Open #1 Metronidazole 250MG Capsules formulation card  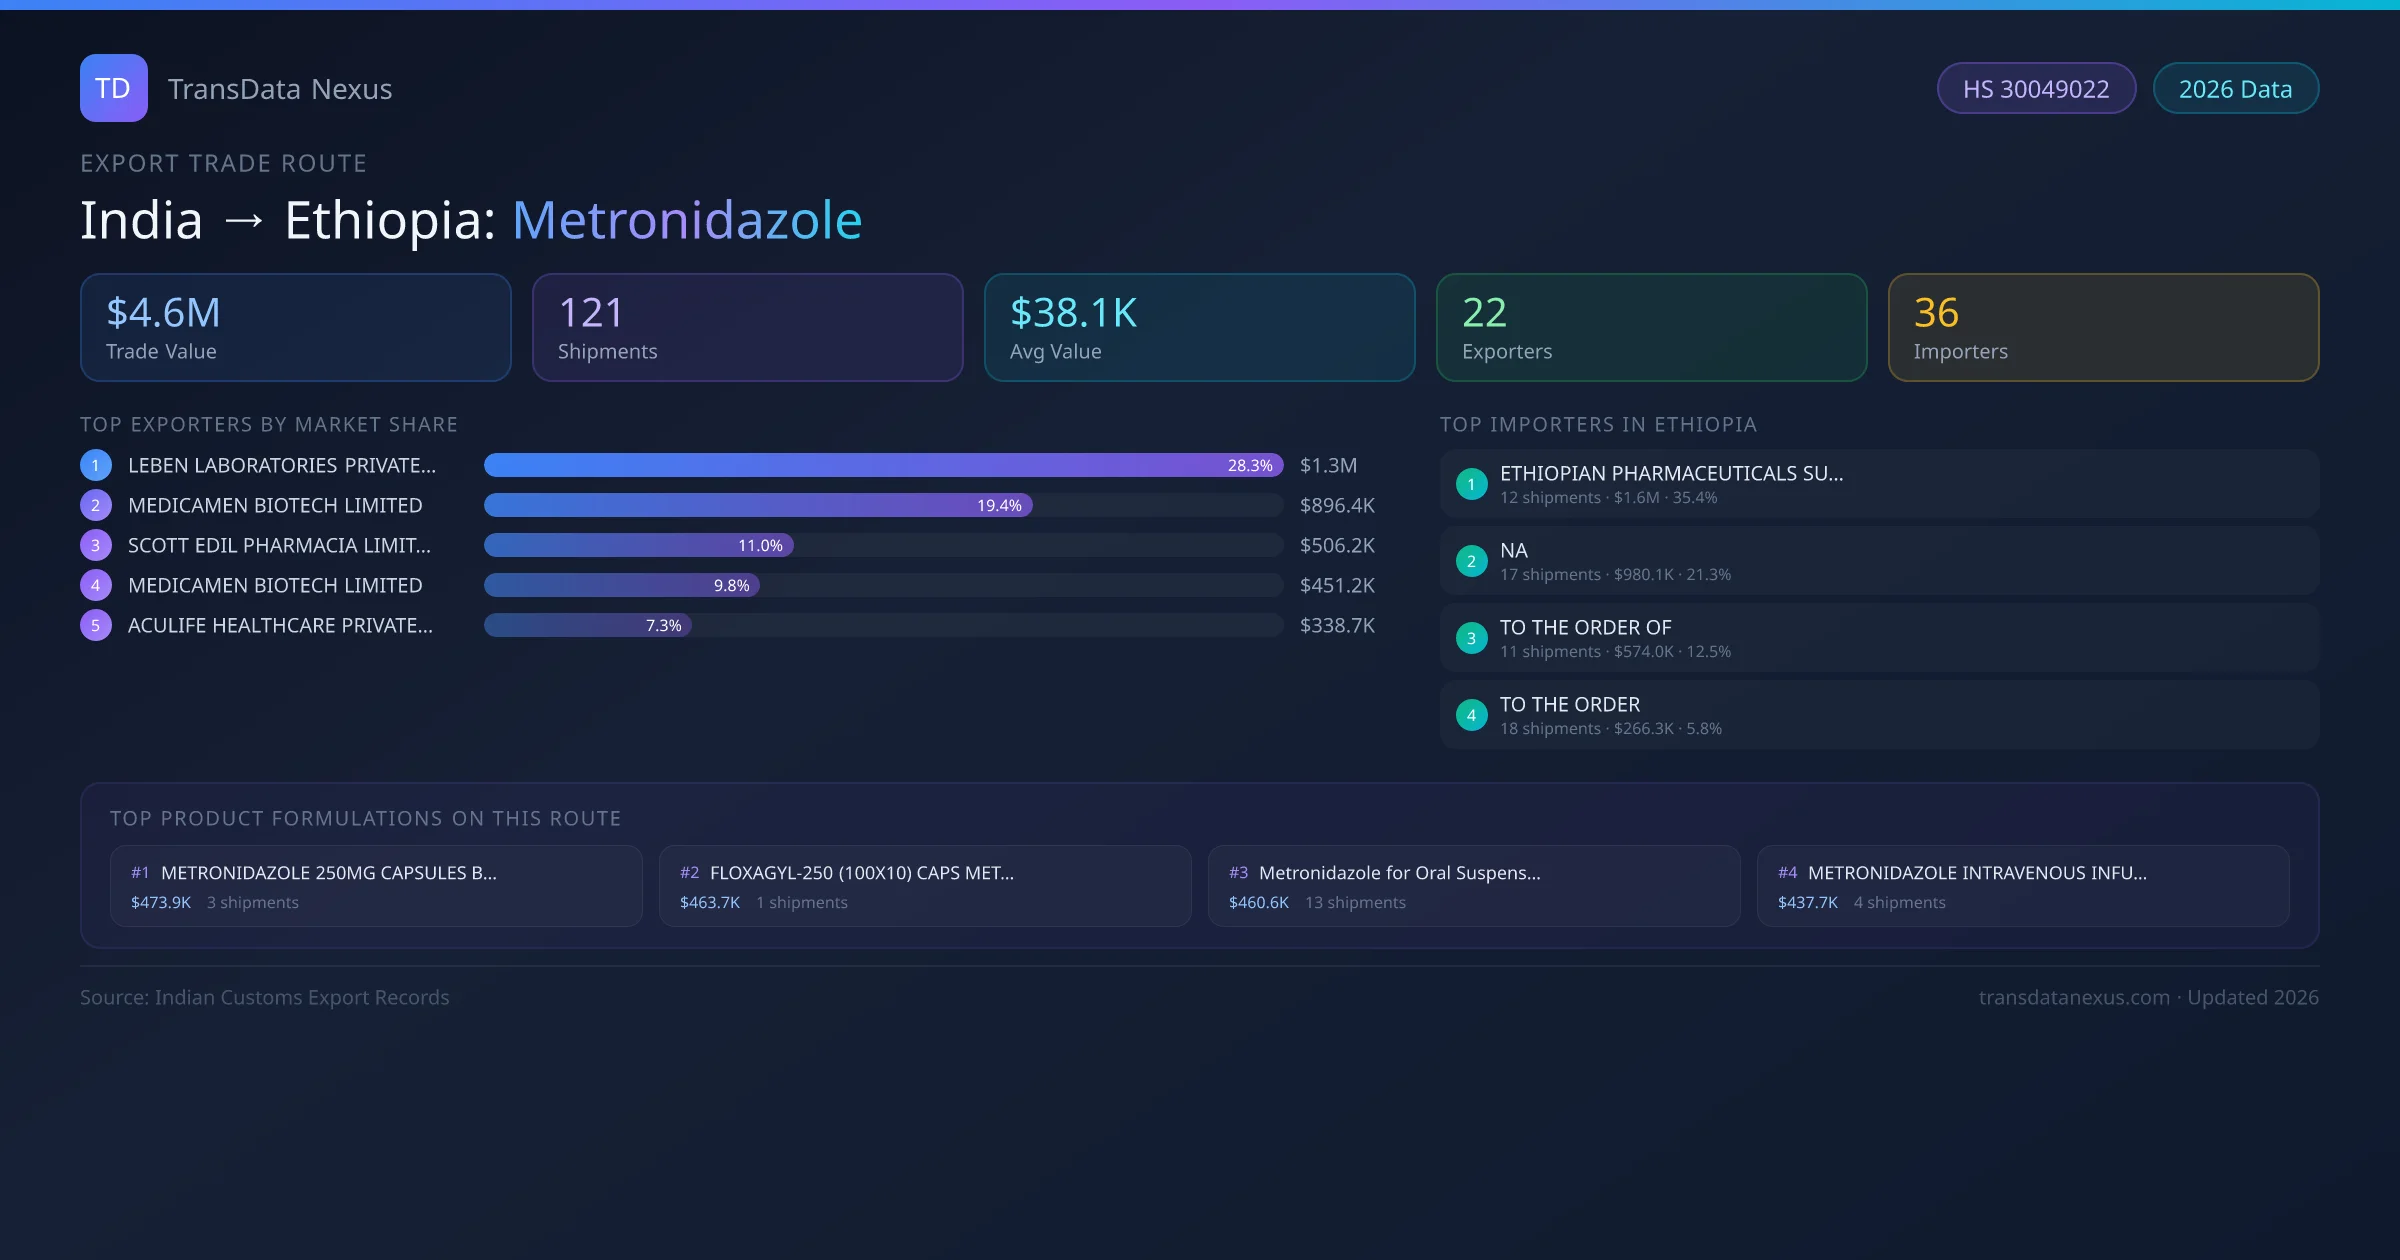(376, 886)
